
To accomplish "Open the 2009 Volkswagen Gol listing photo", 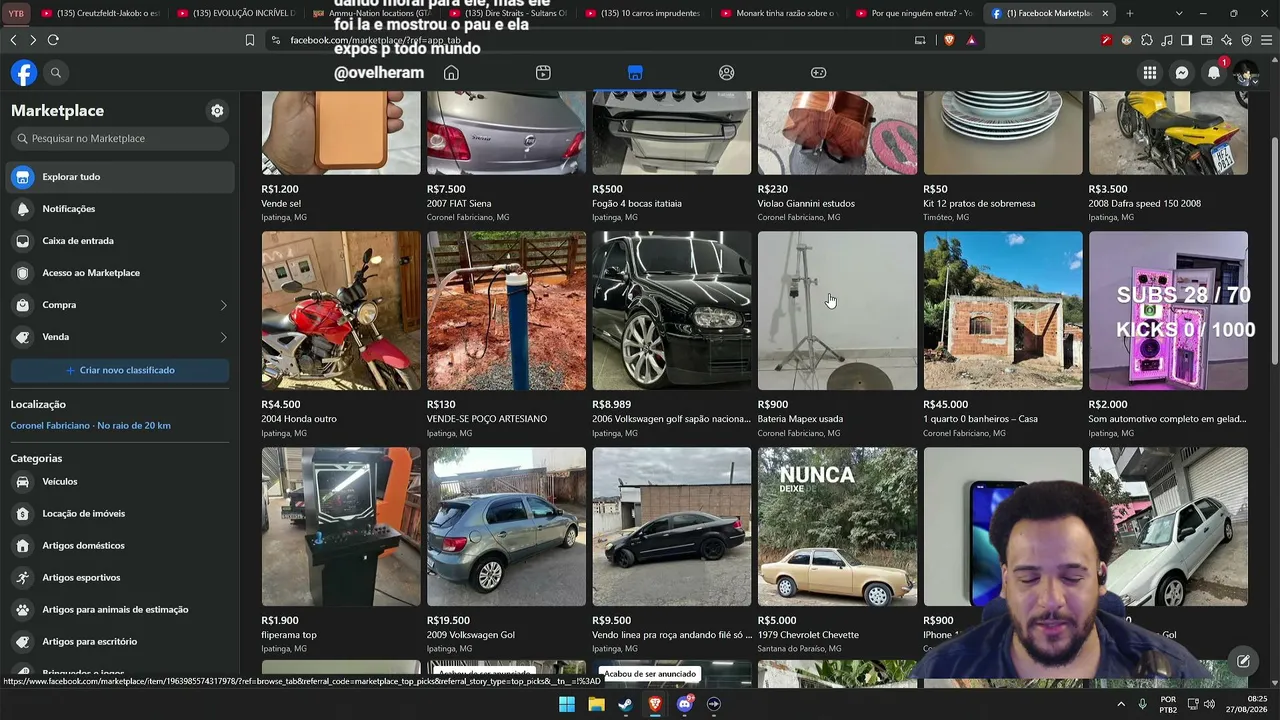I will pyautogui.click(x=507, y=527).
